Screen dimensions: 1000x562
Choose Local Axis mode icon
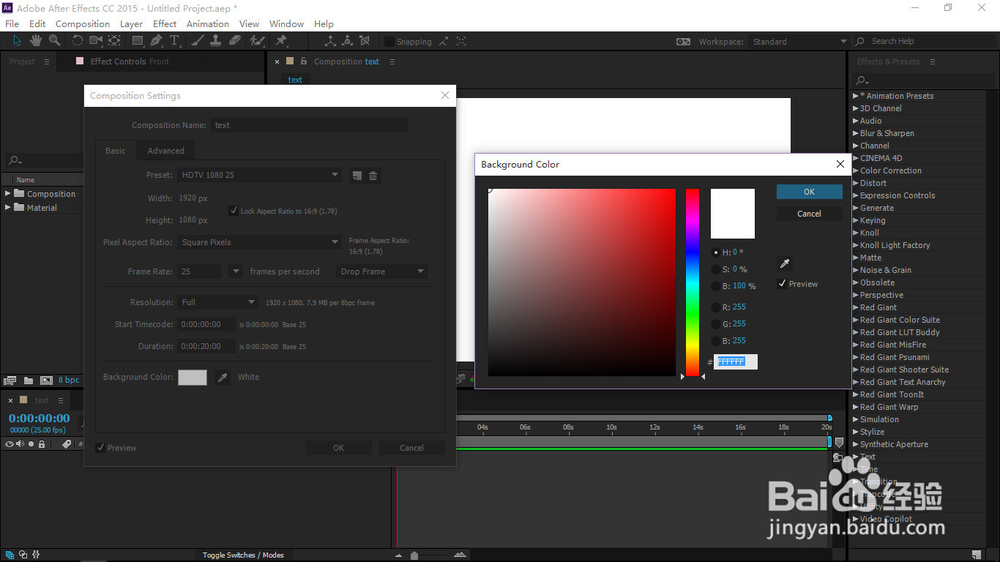(x=330, y=41)
